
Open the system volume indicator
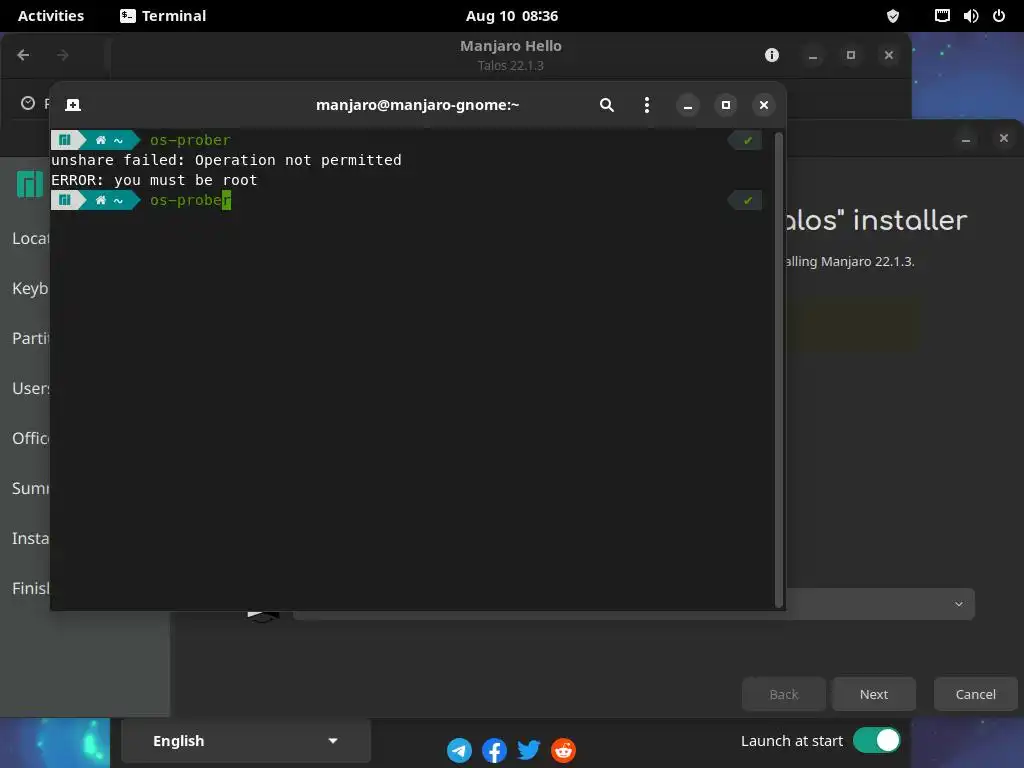(x=971, y=16)
